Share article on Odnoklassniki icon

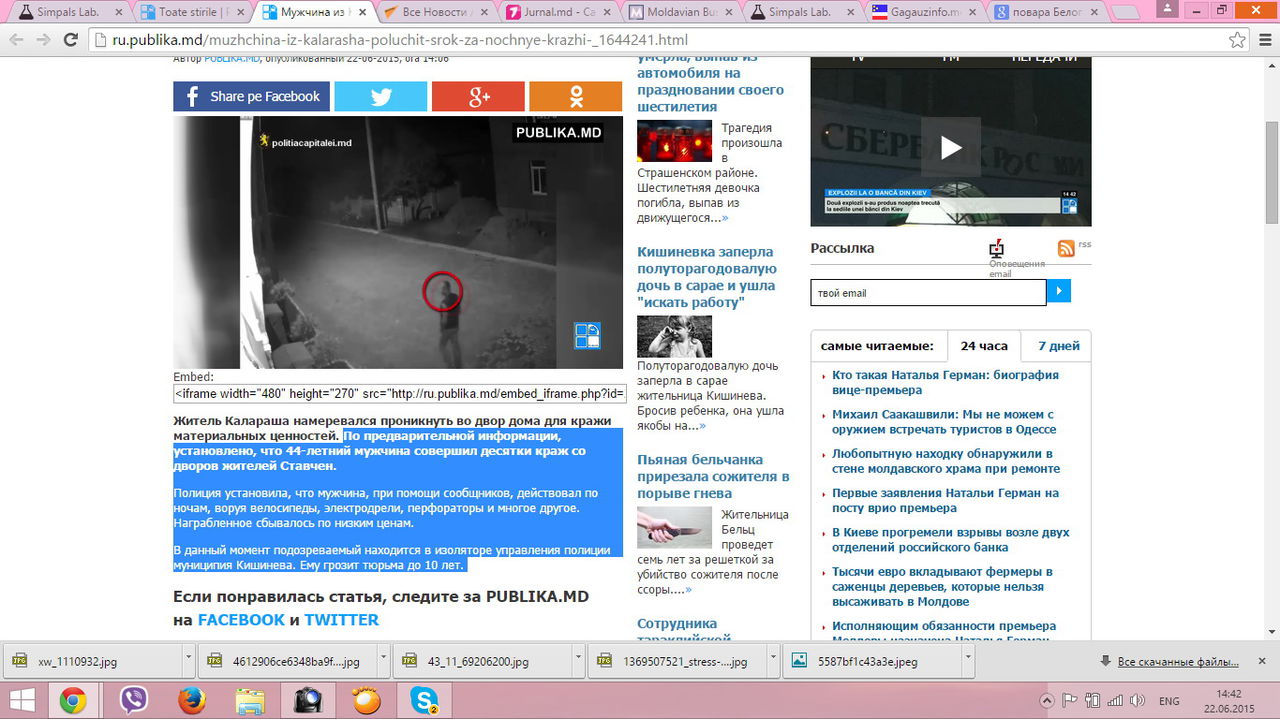click(x=575, y=96)
